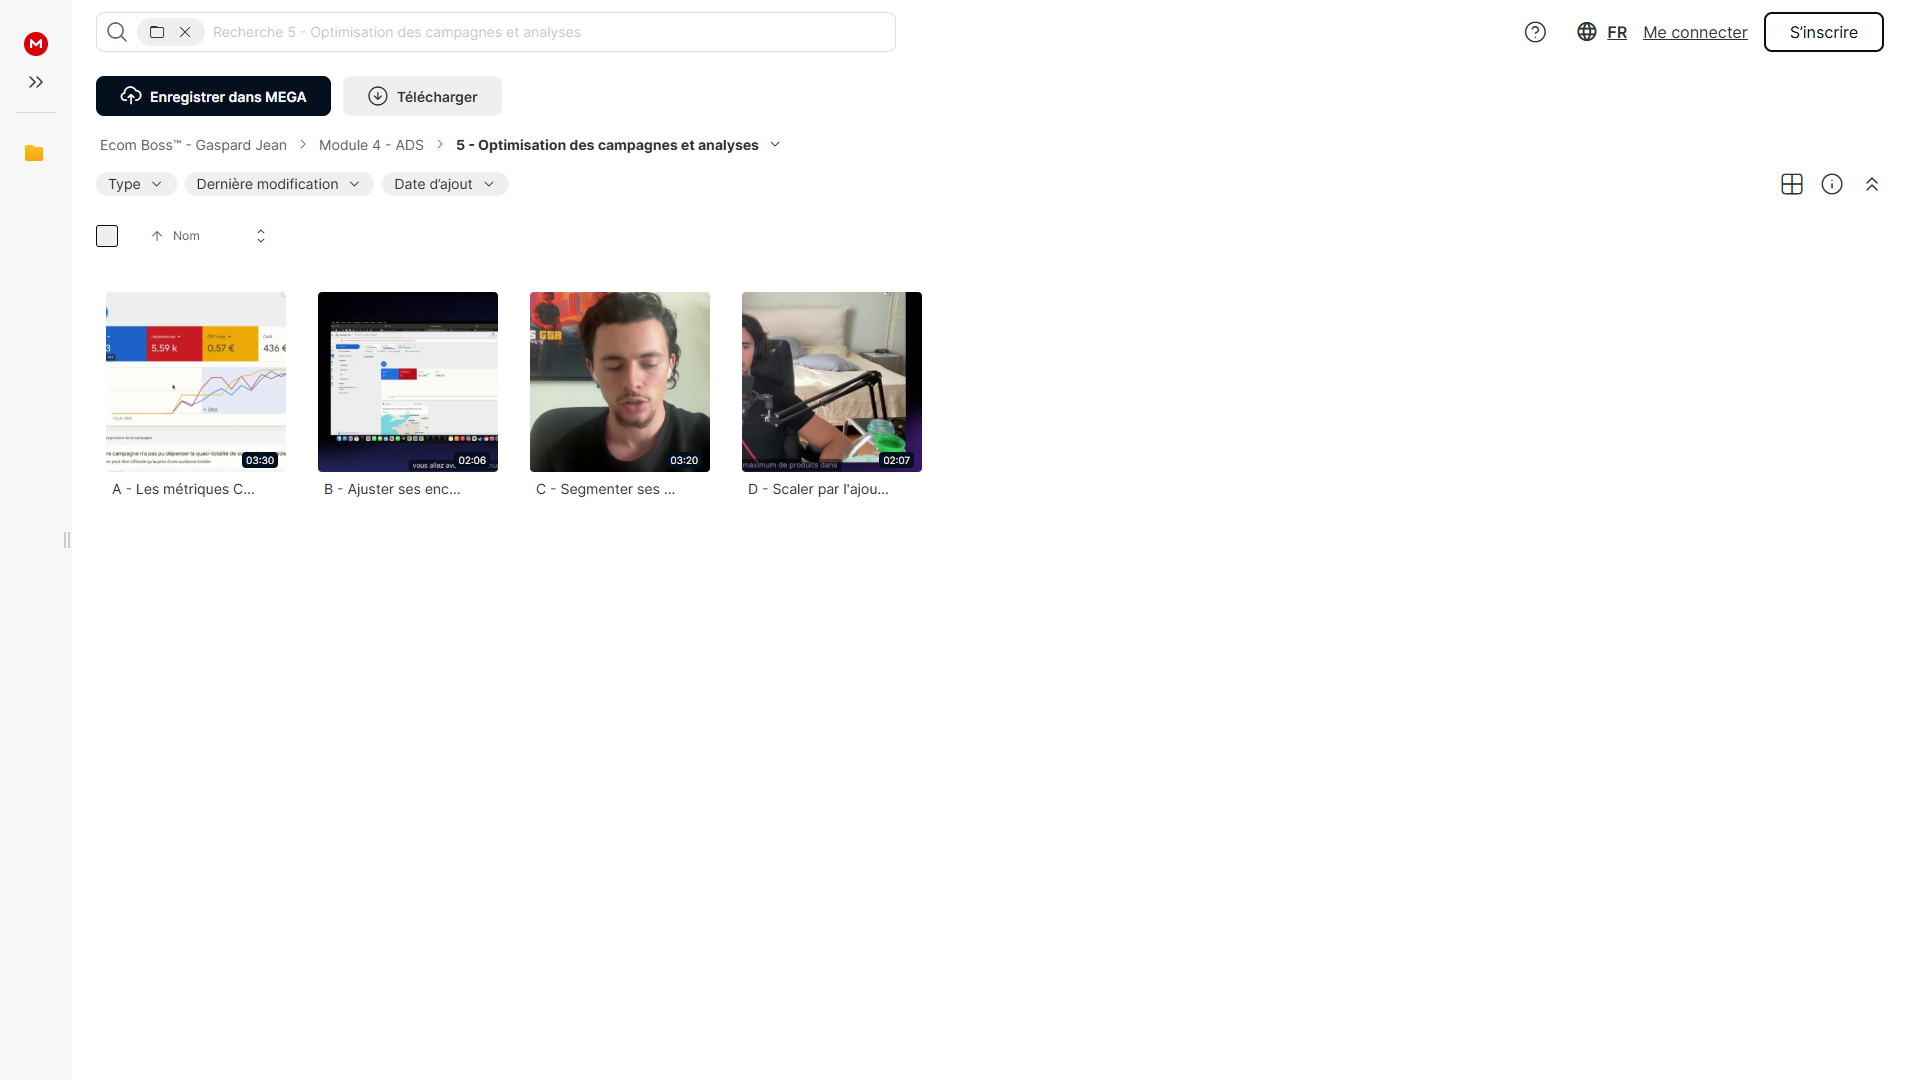This screenshot has width=1920, height=1080.
Task: Click the Me connecter link
Action: (x=1695, y=32)
